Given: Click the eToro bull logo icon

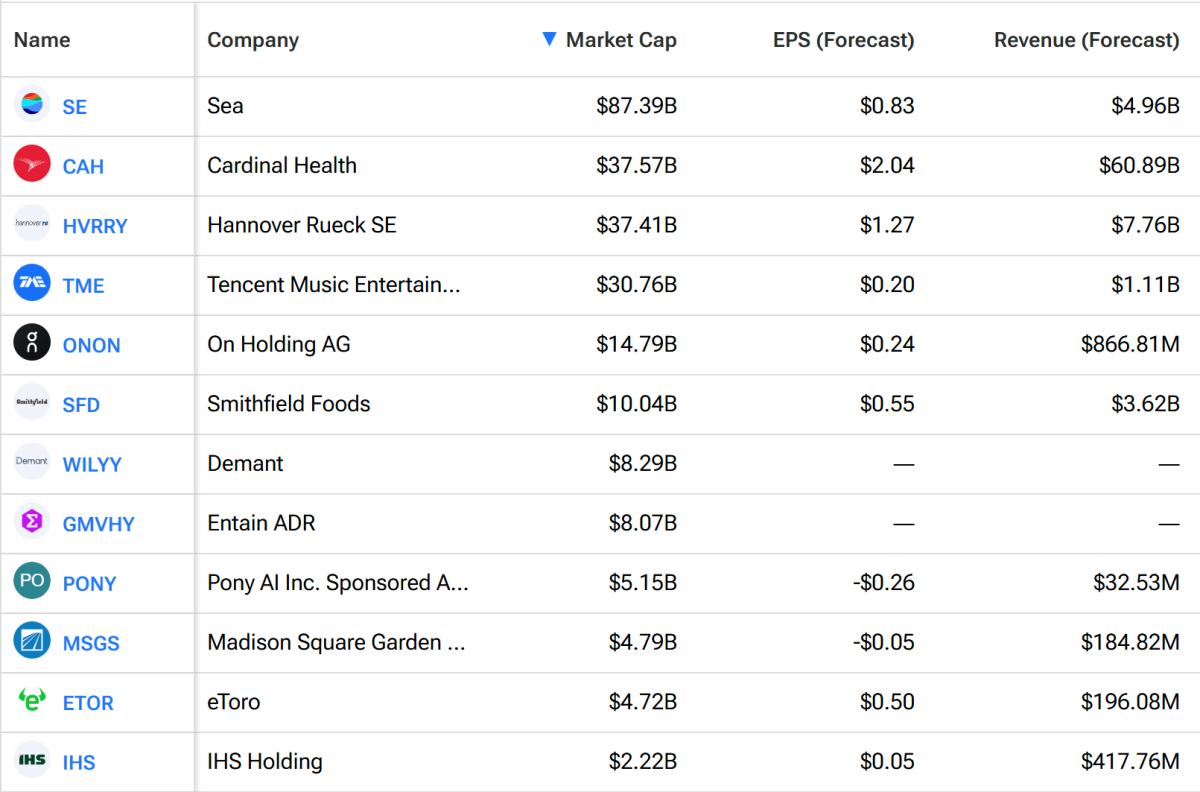Looking at the screenshot, I should coord(31,702).
